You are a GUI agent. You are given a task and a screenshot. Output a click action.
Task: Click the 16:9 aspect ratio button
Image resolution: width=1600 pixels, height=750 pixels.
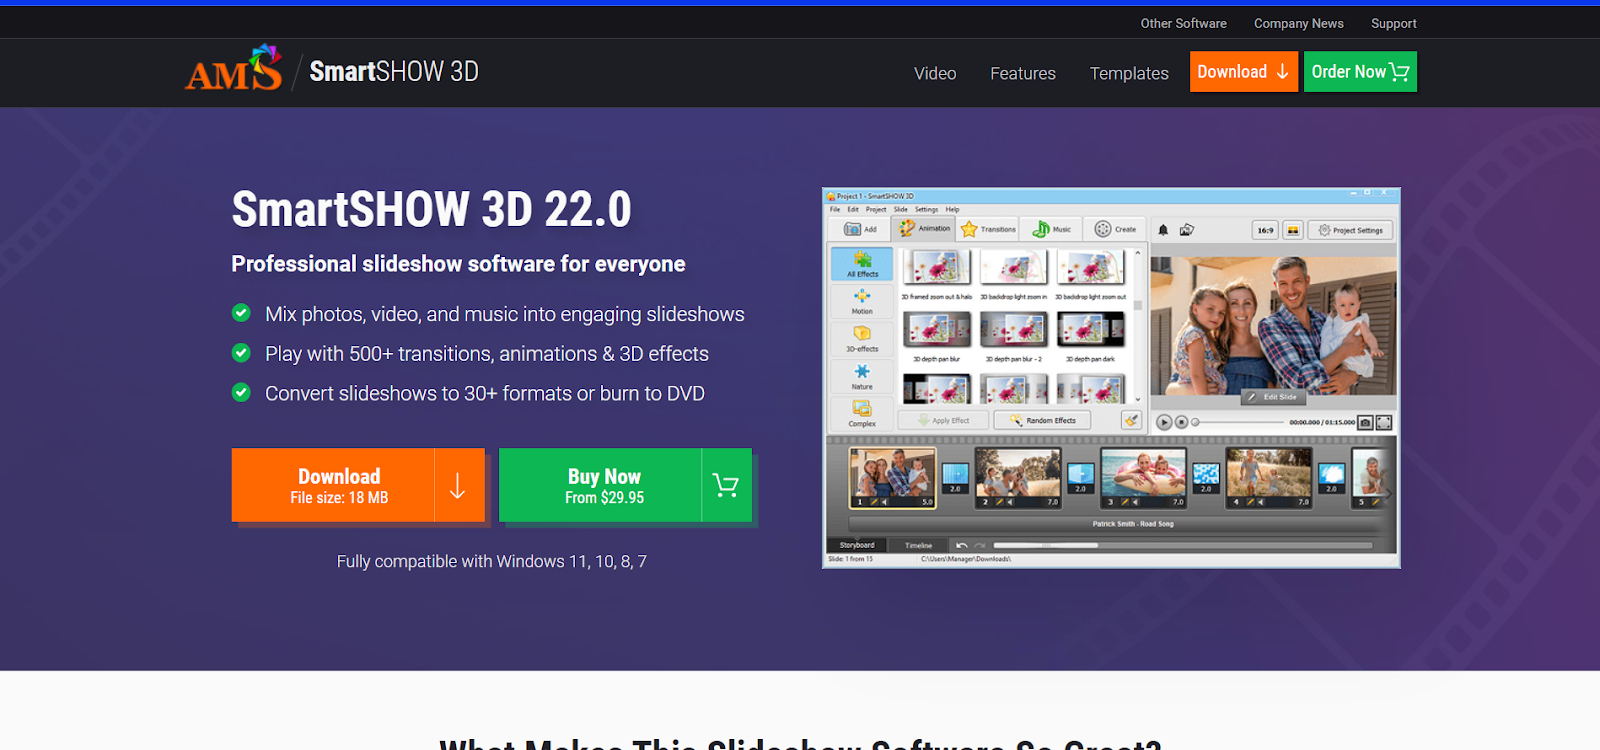(1265, 230)
